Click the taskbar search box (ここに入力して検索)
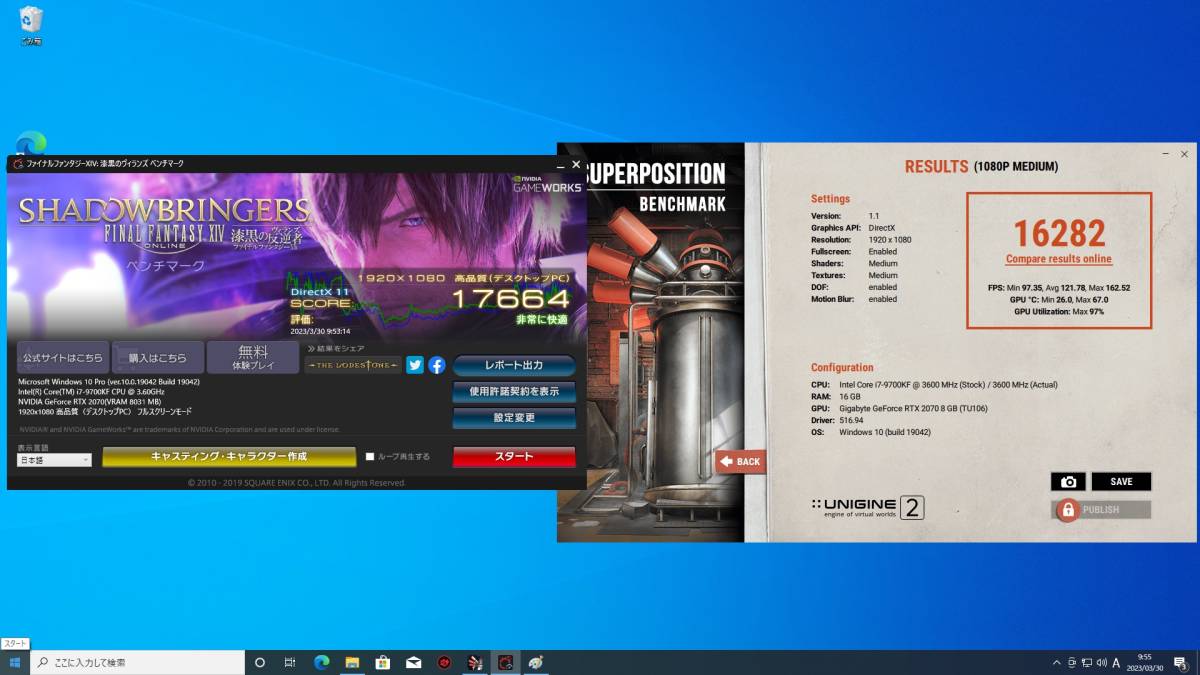This screenshot has width=1200, height=675. tap(138, 662)
